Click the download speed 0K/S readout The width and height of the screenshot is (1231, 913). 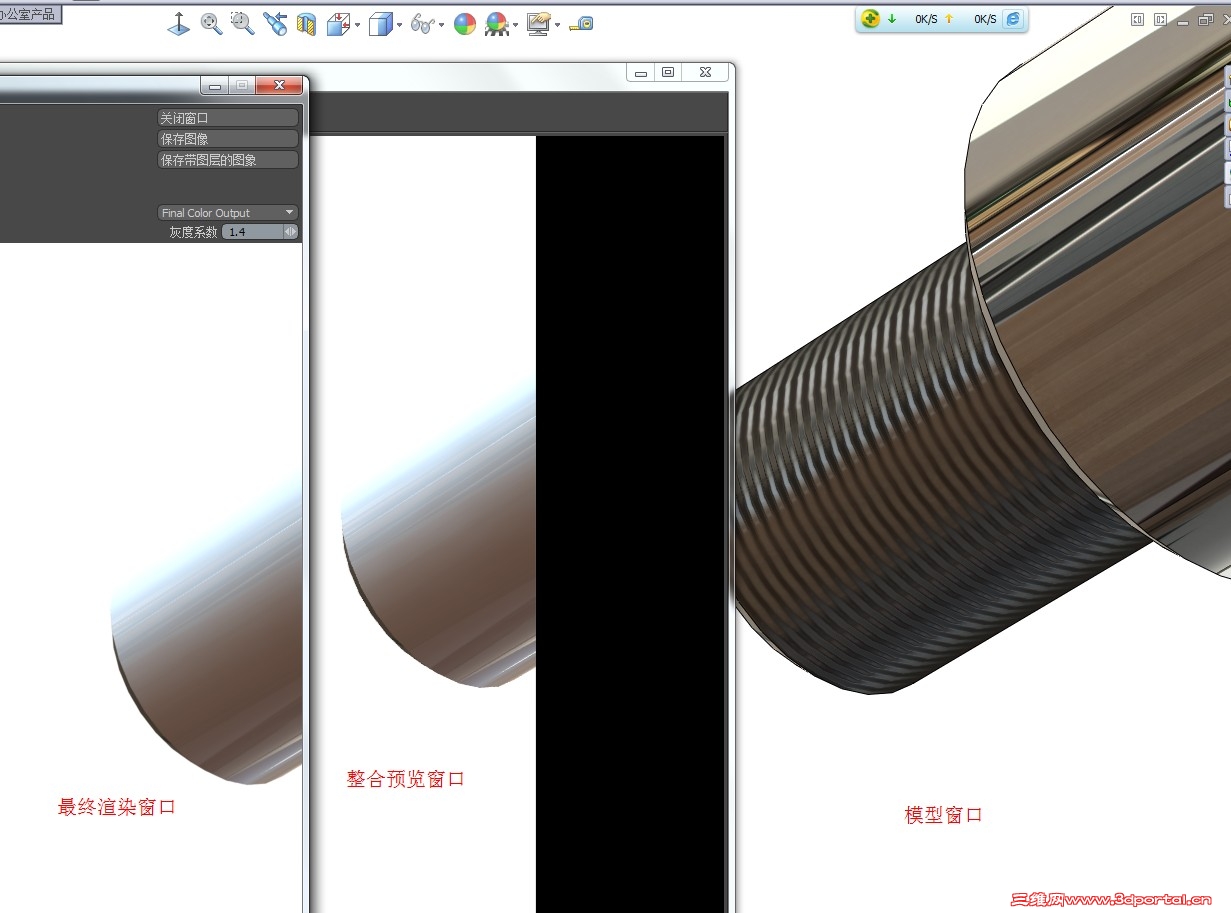(926, 20)
